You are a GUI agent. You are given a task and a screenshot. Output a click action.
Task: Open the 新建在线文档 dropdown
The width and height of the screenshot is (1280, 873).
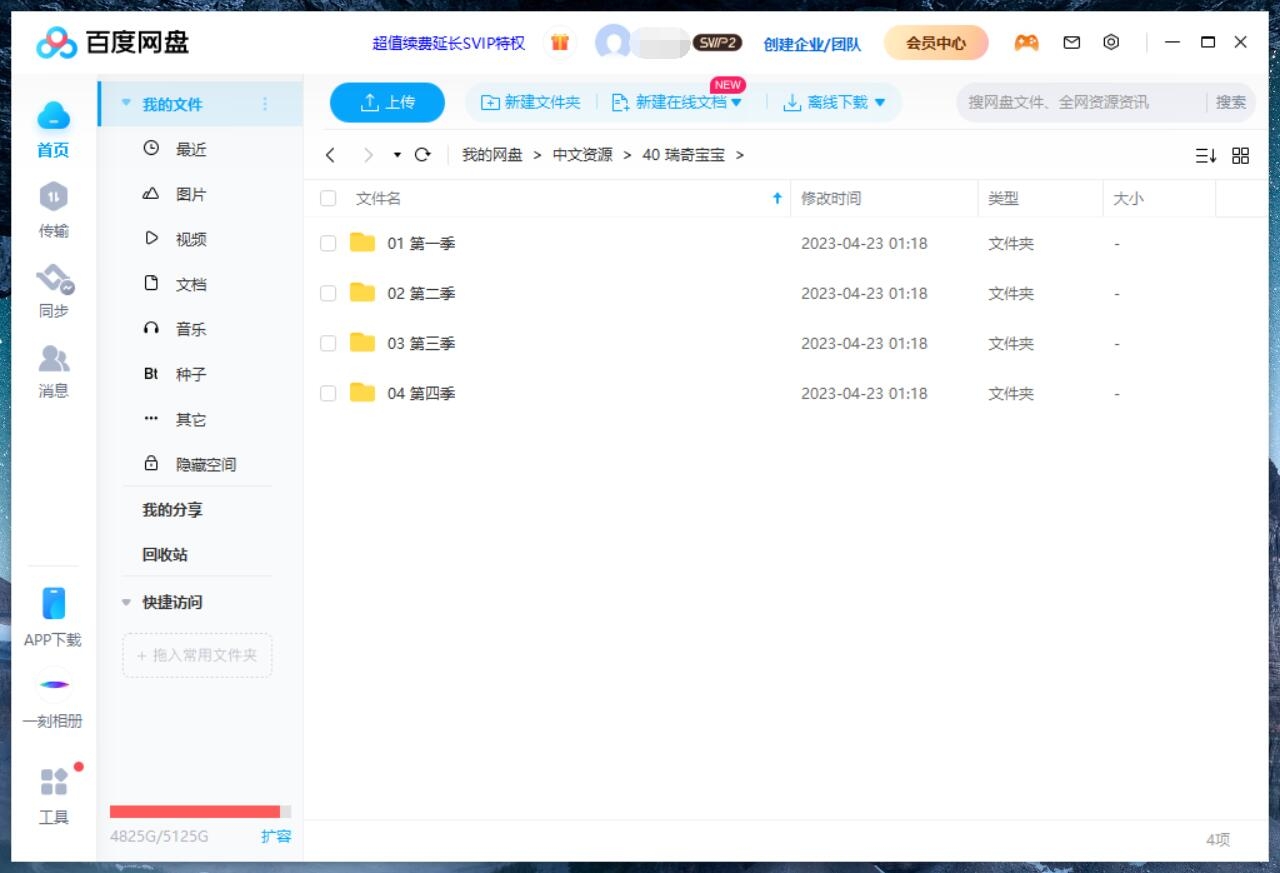(680, 102)
